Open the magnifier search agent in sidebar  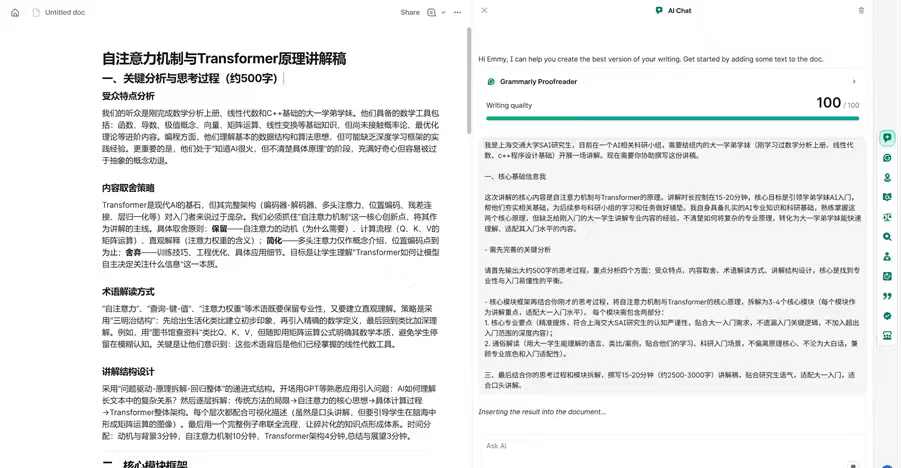click(887, 237)
